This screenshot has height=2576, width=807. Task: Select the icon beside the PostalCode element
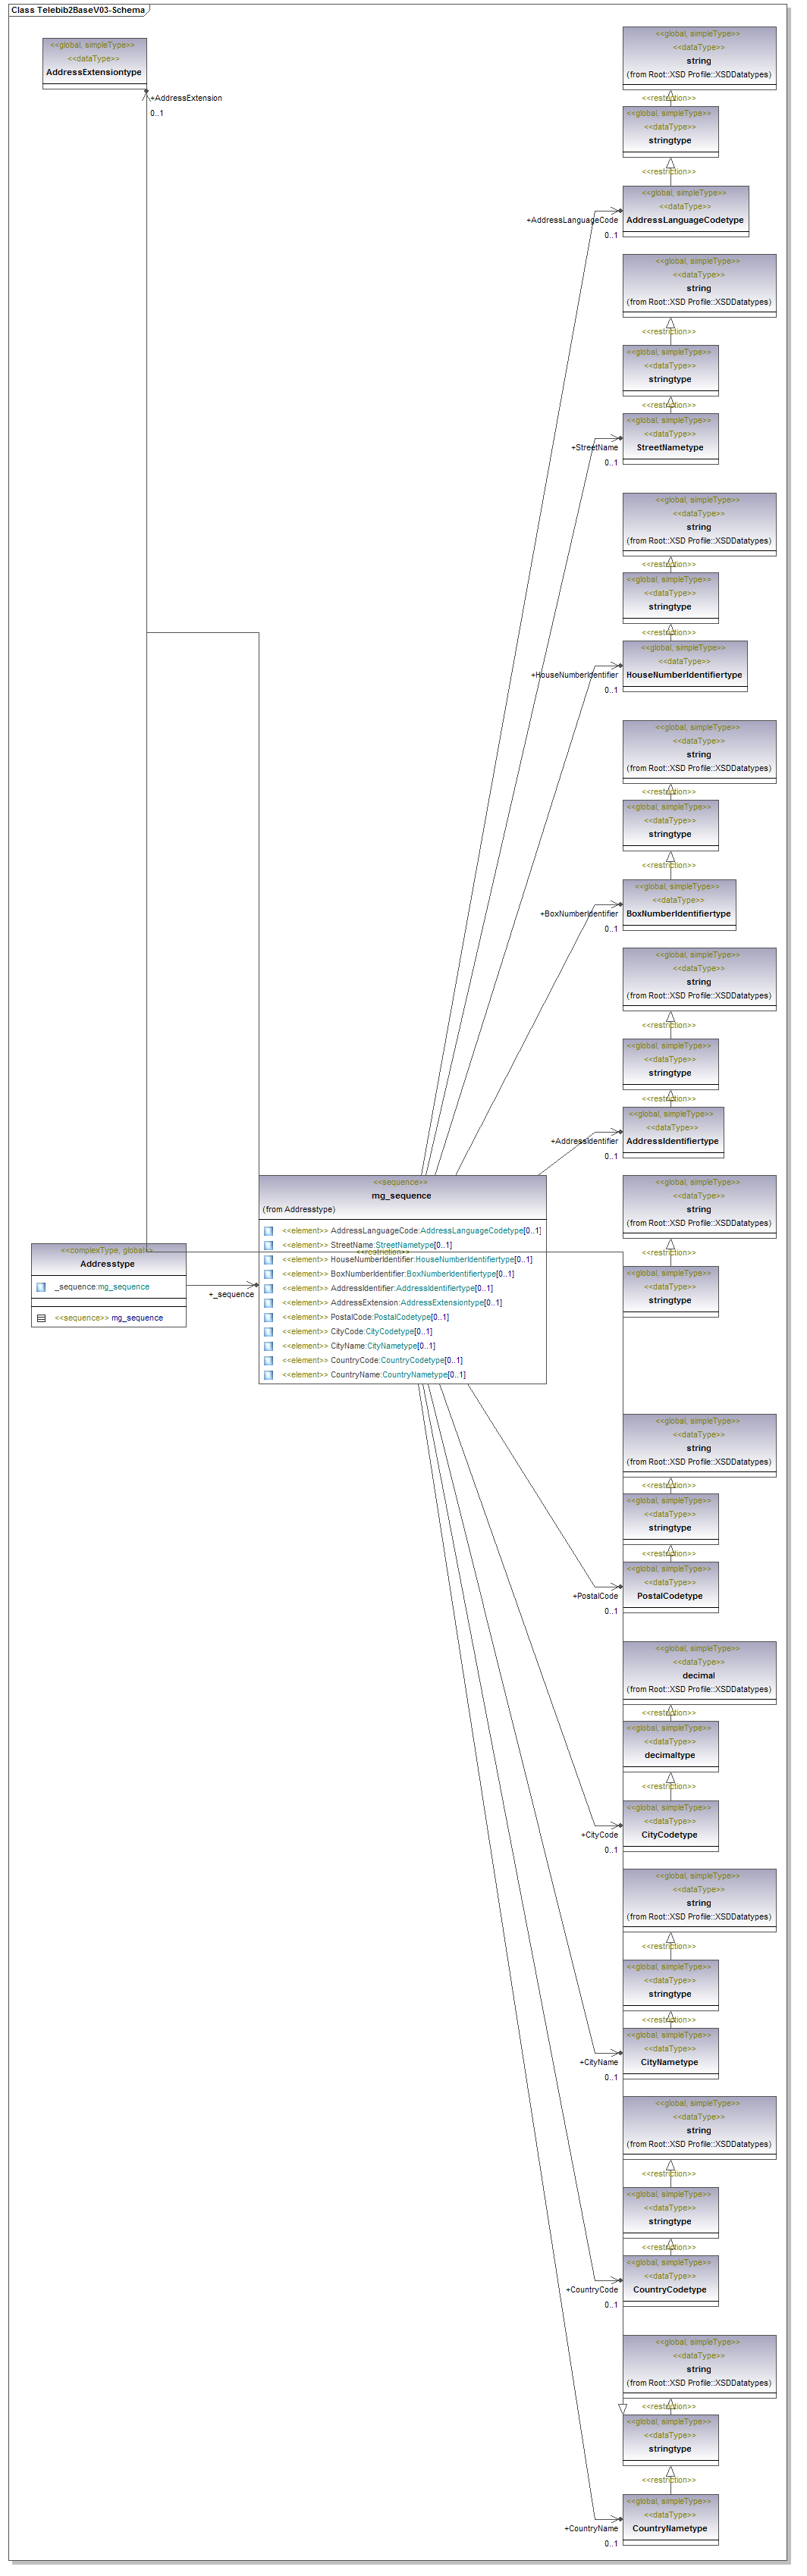pyautogui.click(x=268, y=1317)
